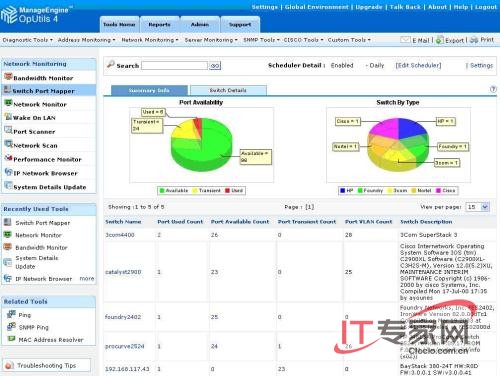The image size is (500, 376).
Task: Open the catalyst2900 switch entry
Action: click(123, 272)
